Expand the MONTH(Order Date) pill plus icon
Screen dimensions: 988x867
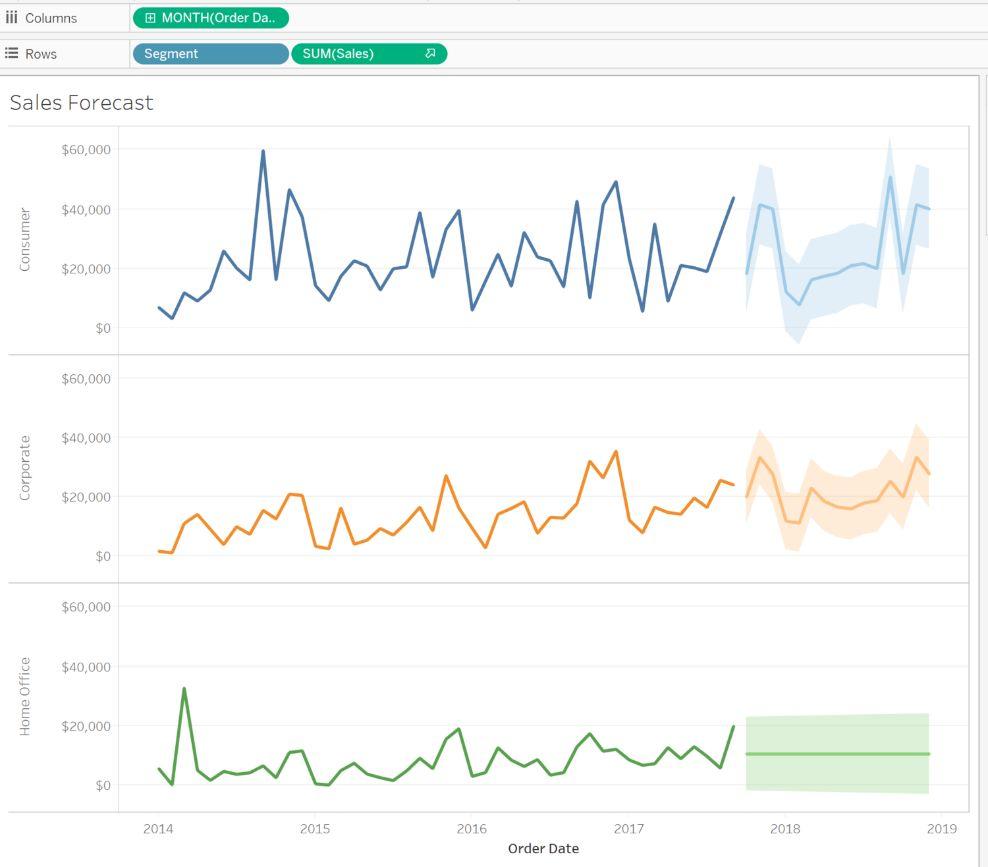click(150, 18)
